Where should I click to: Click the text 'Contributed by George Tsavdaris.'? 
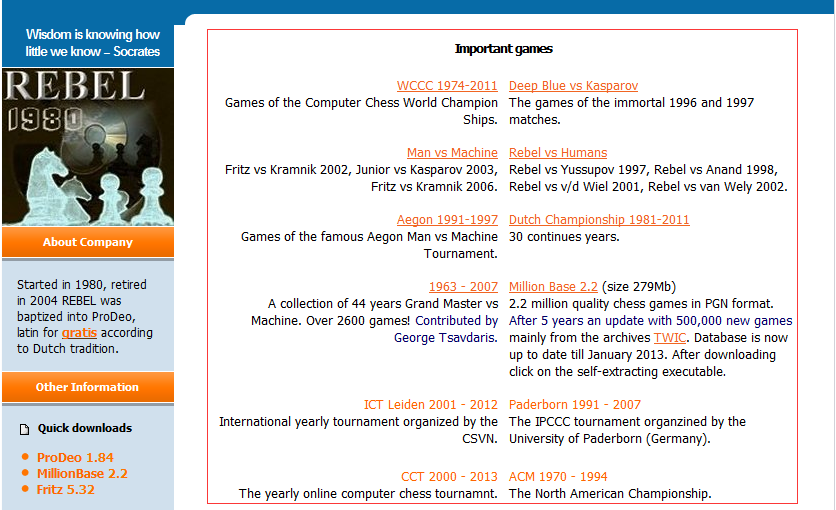[x=446, y=329]
